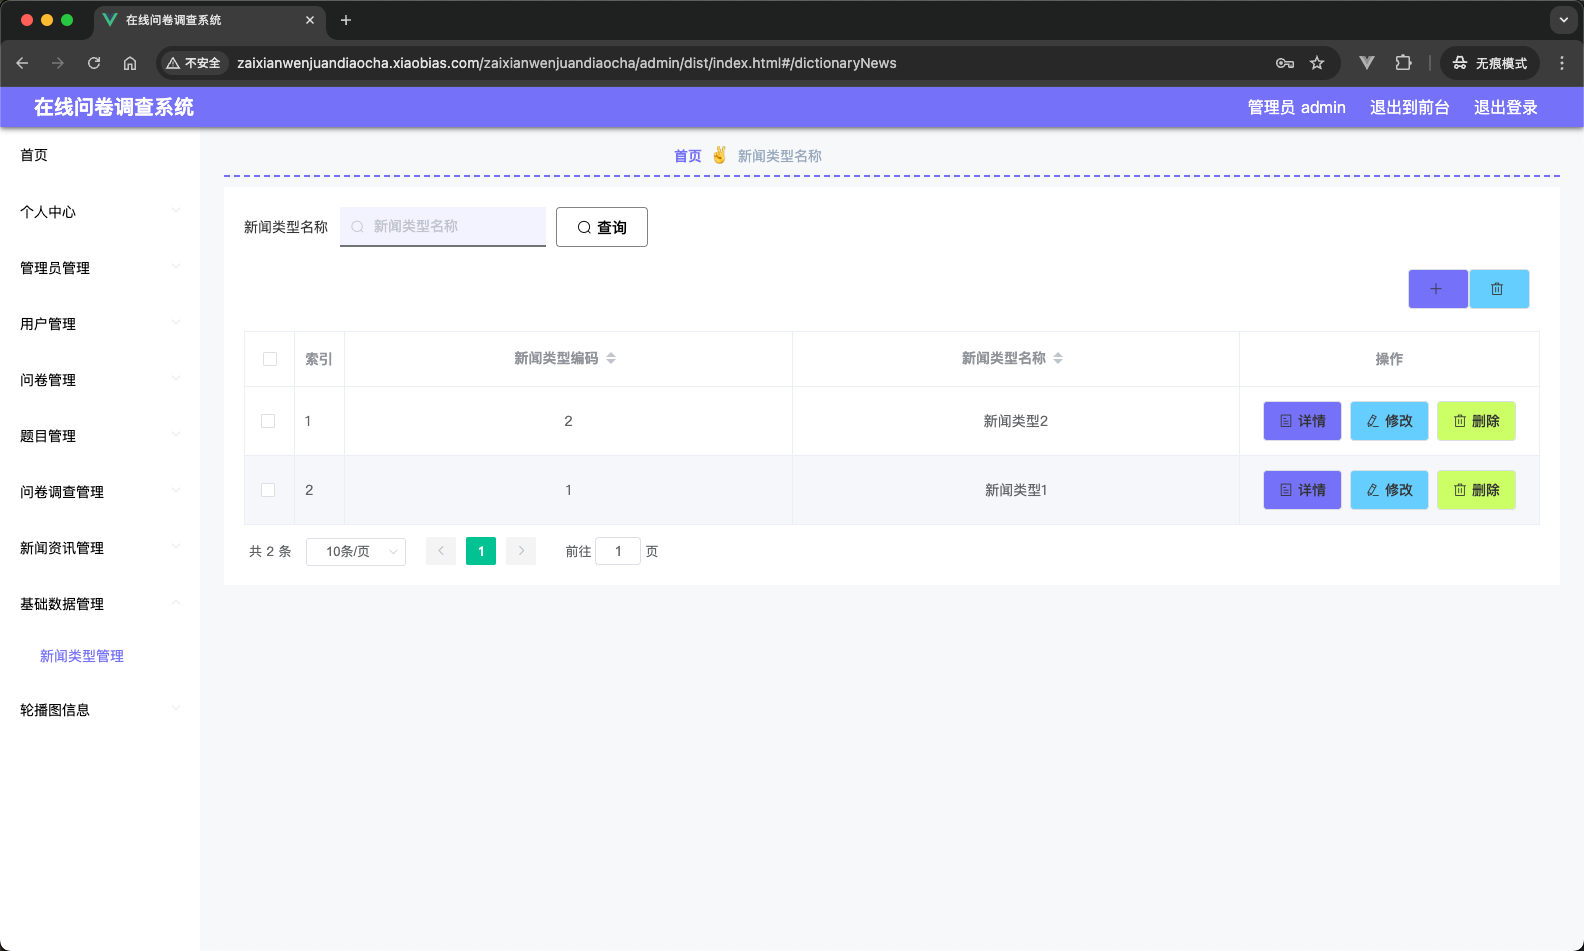Expand 问卷调查管理 sidebar menu

tap(100, 491)
